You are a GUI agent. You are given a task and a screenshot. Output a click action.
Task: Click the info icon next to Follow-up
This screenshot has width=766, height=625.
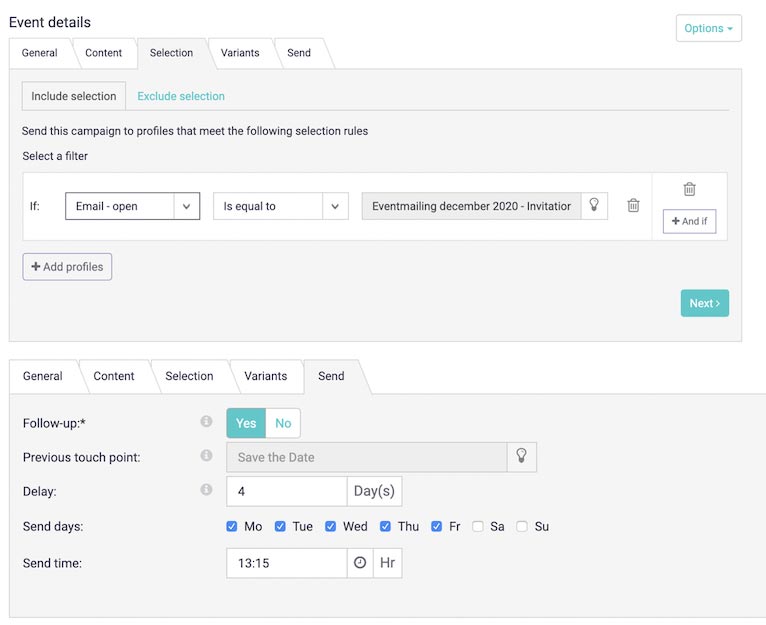click(206, 423)
